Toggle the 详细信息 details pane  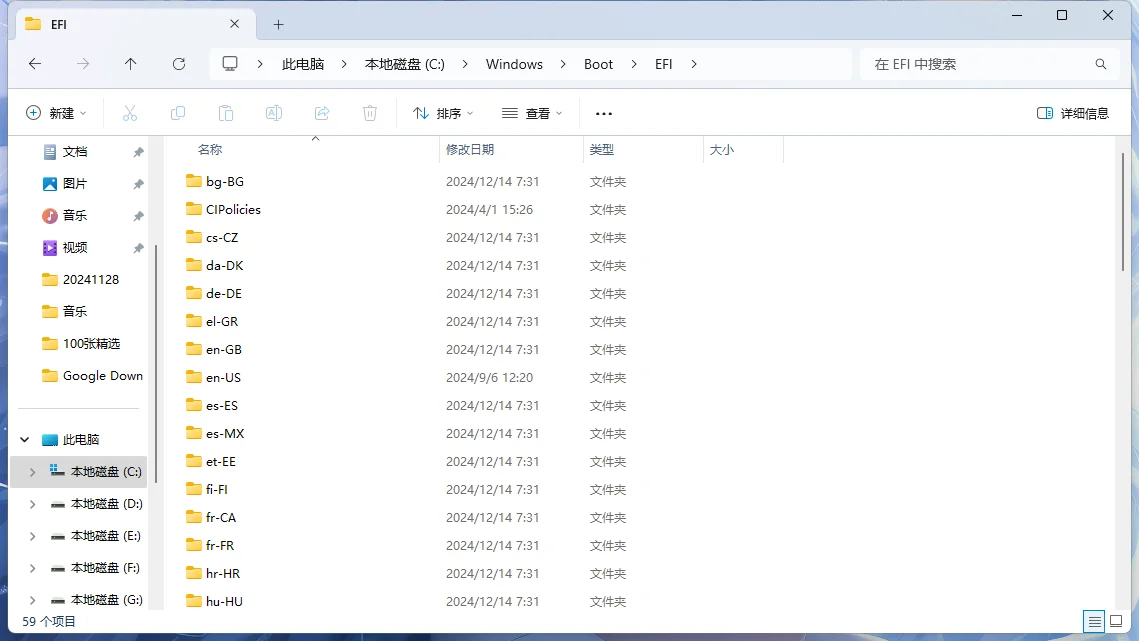click(1073, 113)
